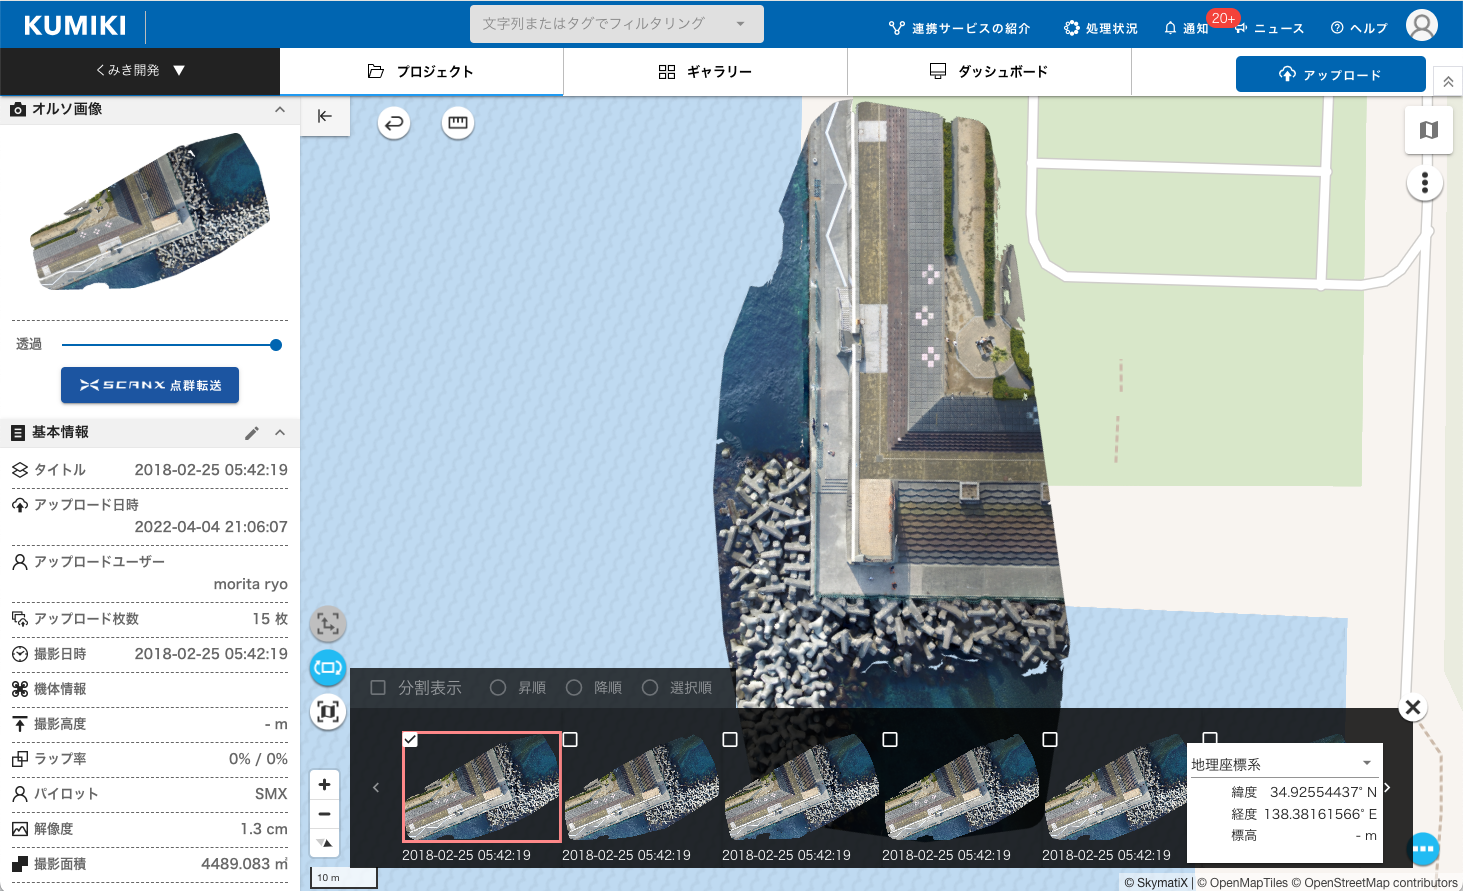Screen dimensions: 1463x891
Task: Open the 通知 notifications bell
Action: (1186, 28)
